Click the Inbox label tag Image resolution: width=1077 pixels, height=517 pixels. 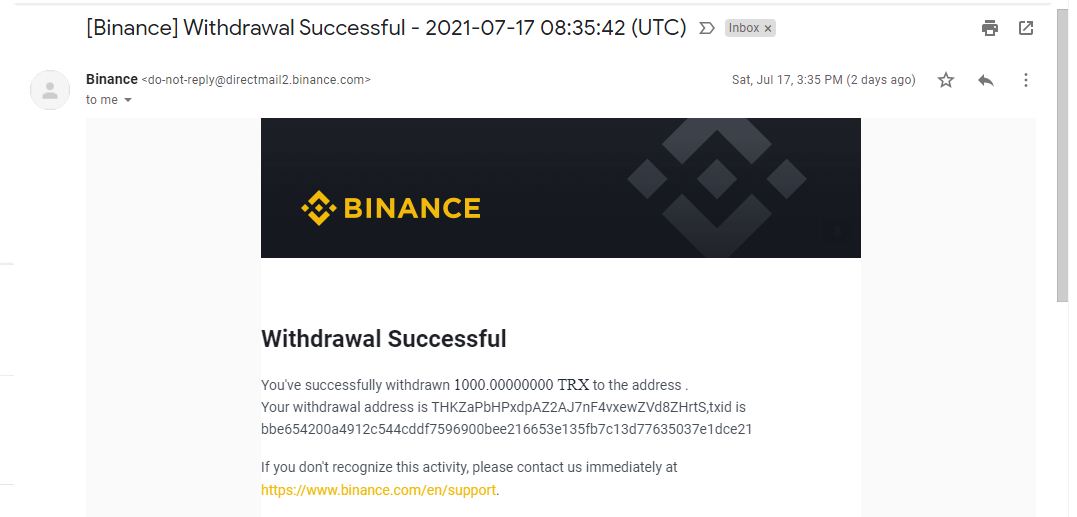743,28
